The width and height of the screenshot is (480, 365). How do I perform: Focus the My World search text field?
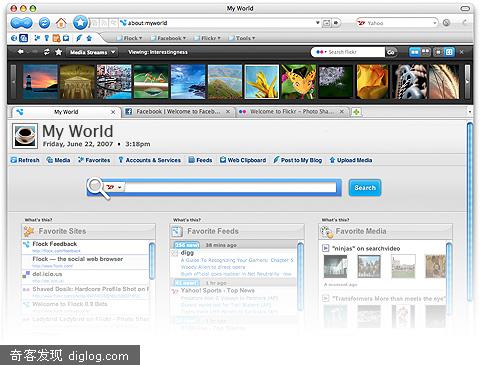pyautogui.click(x=231, y=187)
